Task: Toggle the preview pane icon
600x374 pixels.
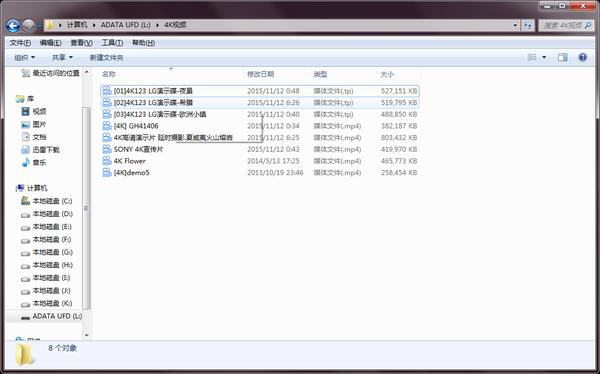Action: pos(562,57)
